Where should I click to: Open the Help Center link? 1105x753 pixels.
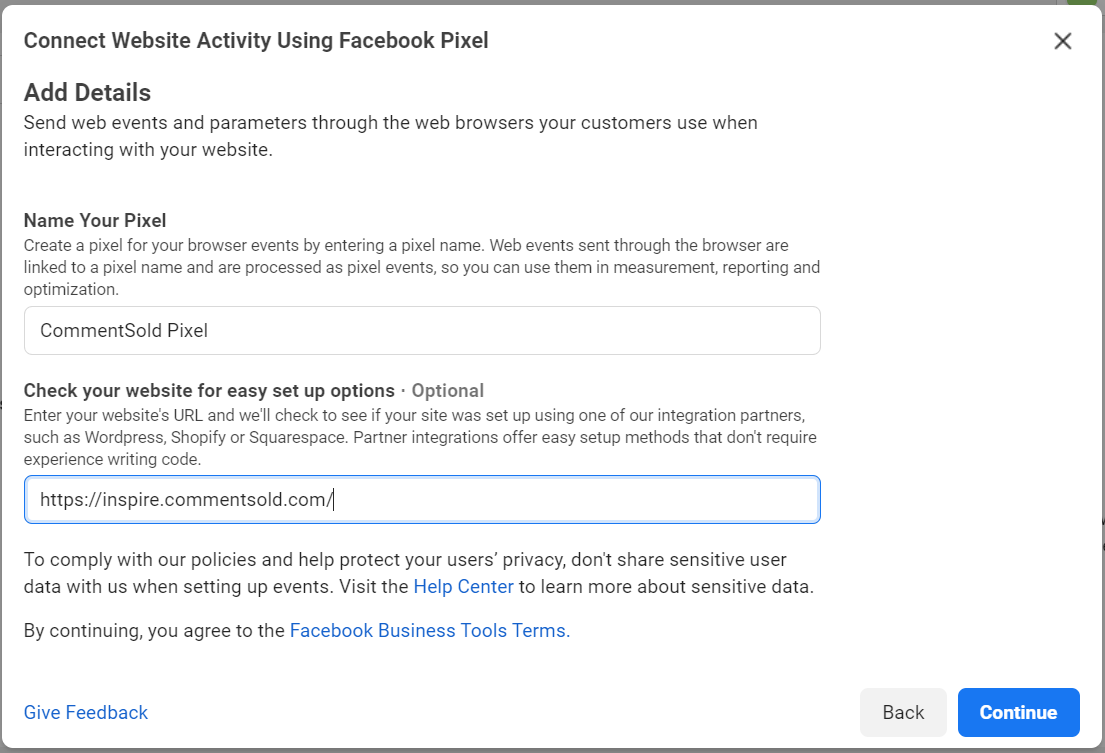463,587
